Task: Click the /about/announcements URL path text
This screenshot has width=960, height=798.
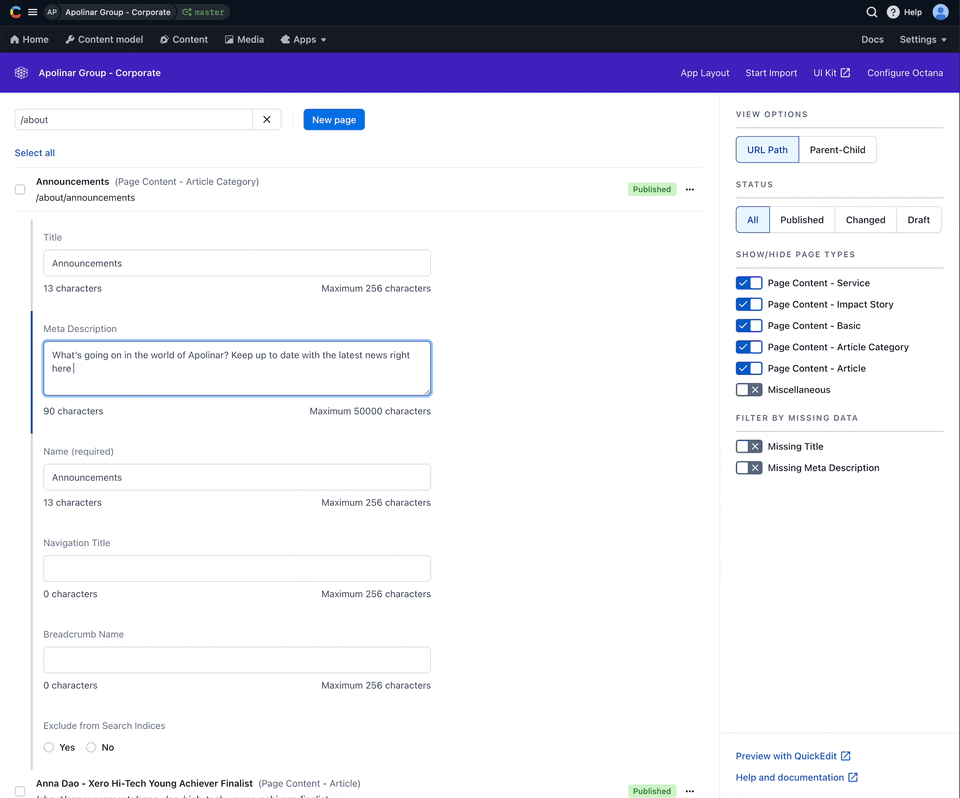Action: (x=86, y=198)
